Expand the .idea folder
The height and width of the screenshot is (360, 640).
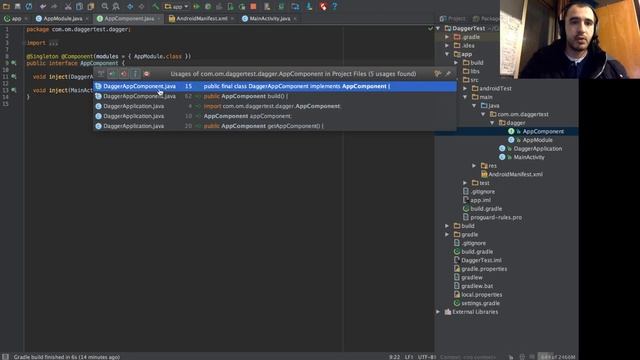(x=447, y=46)
